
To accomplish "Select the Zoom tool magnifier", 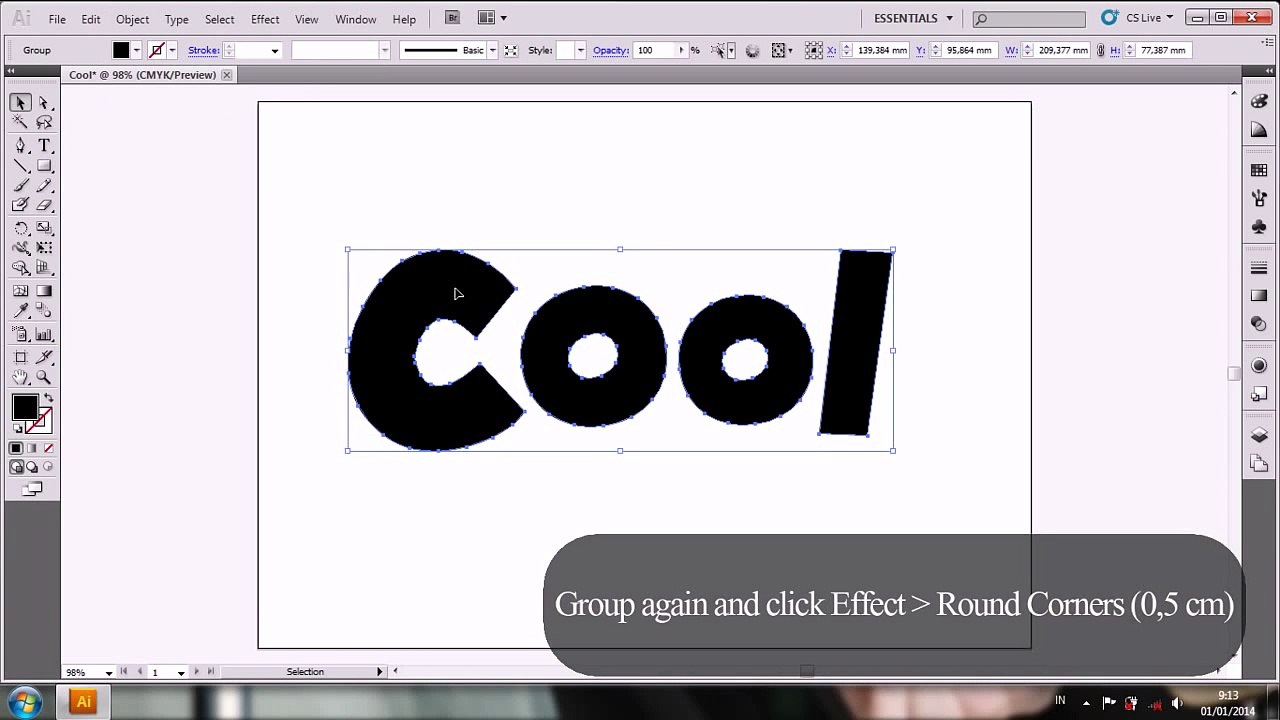I will coord(44,378).
